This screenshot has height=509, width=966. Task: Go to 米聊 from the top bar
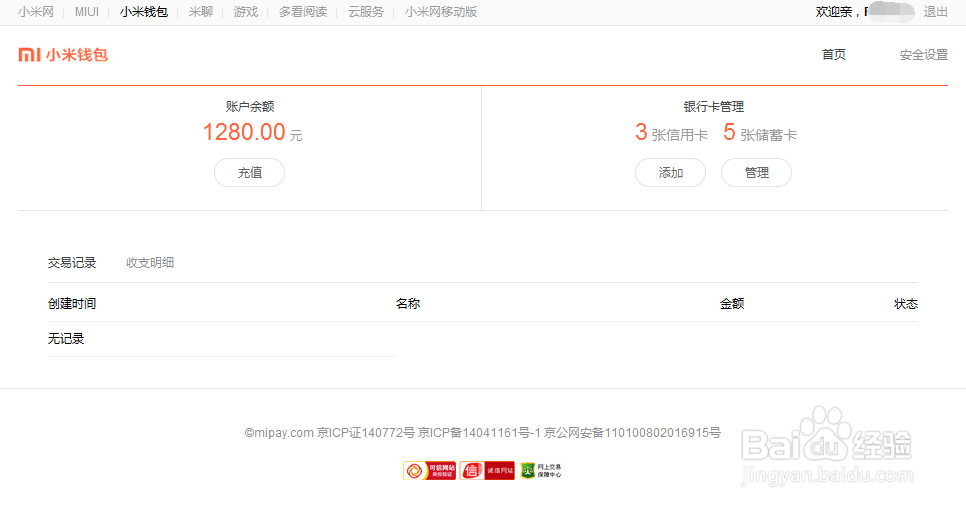[201, 12]
